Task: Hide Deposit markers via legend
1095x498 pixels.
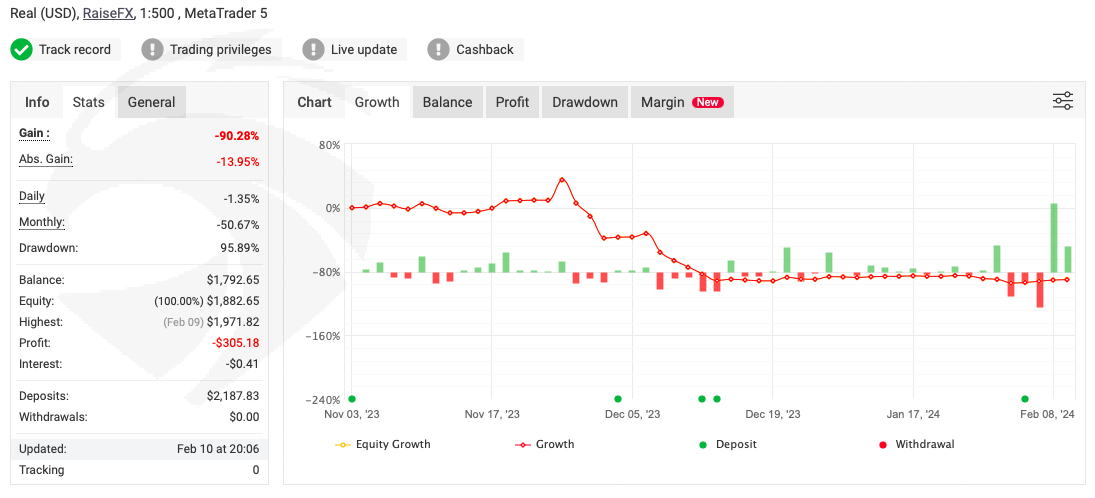Action: 726,444
